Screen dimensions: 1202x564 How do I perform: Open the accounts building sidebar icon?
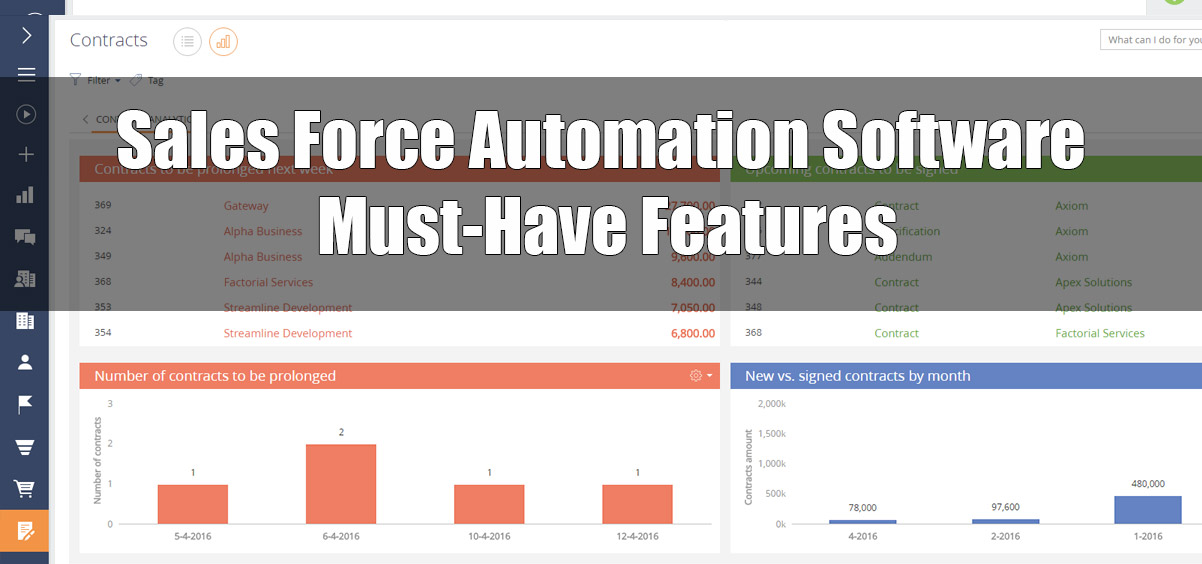(x=26, y=321)
